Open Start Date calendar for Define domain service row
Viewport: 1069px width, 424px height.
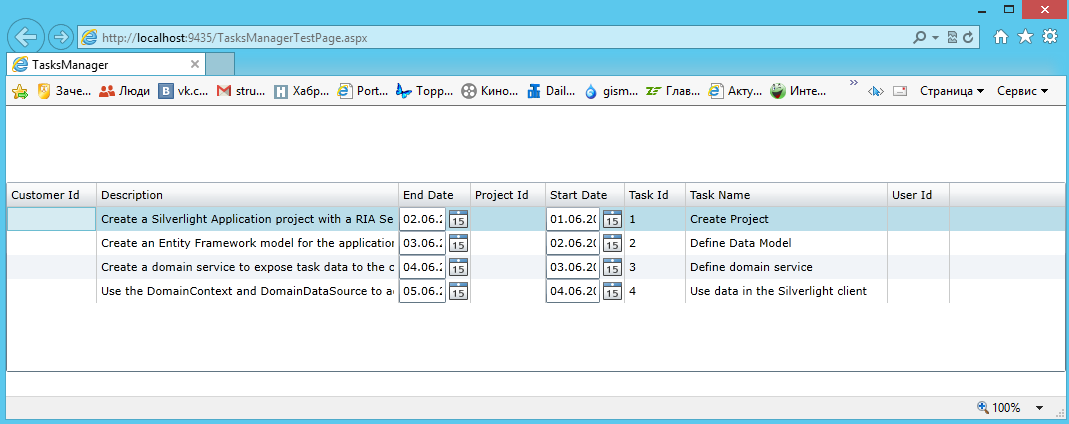point(612,267)
